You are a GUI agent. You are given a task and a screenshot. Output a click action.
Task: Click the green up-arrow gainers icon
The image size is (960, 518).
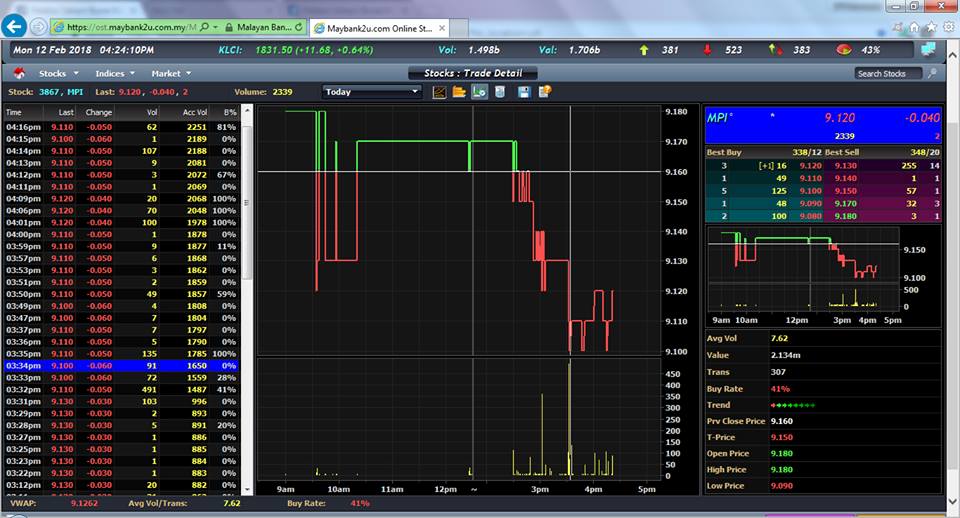pos(643,50)
